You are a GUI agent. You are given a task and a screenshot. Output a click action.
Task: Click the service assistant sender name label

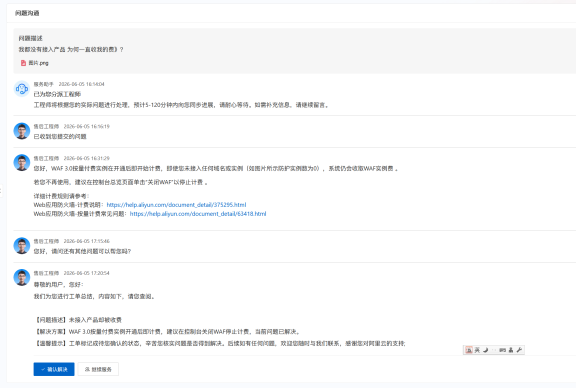[x=44, y=84]
